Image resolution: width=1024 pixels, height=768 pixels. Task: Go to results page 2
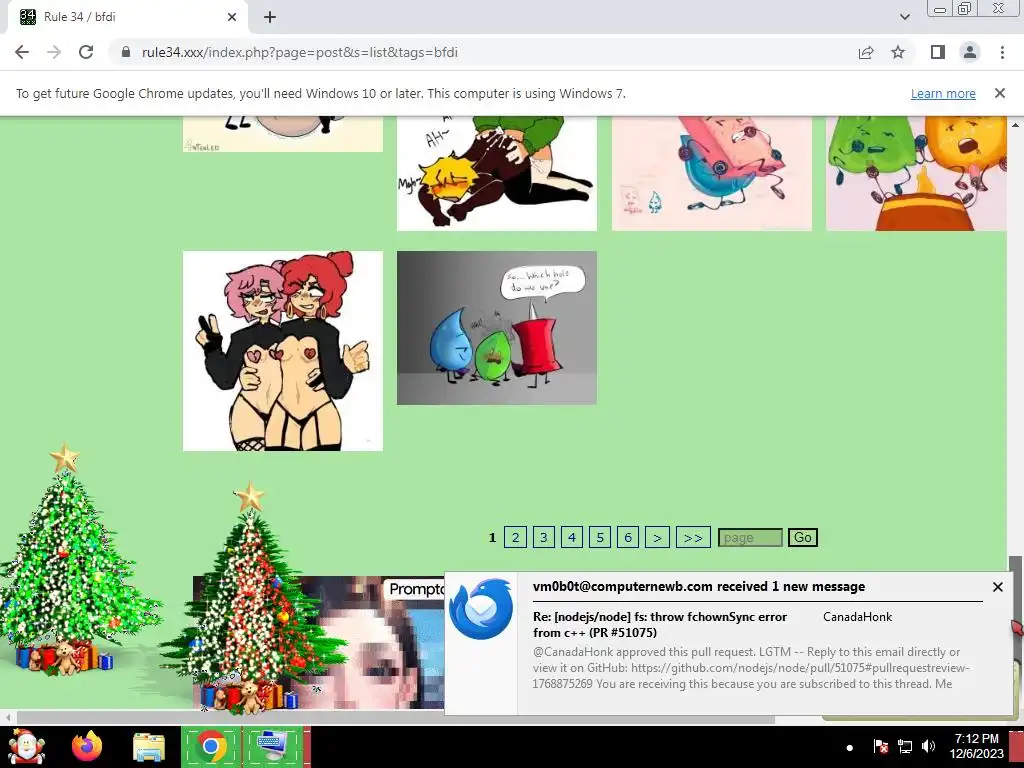pyautogui.click(x=515, y=537)
